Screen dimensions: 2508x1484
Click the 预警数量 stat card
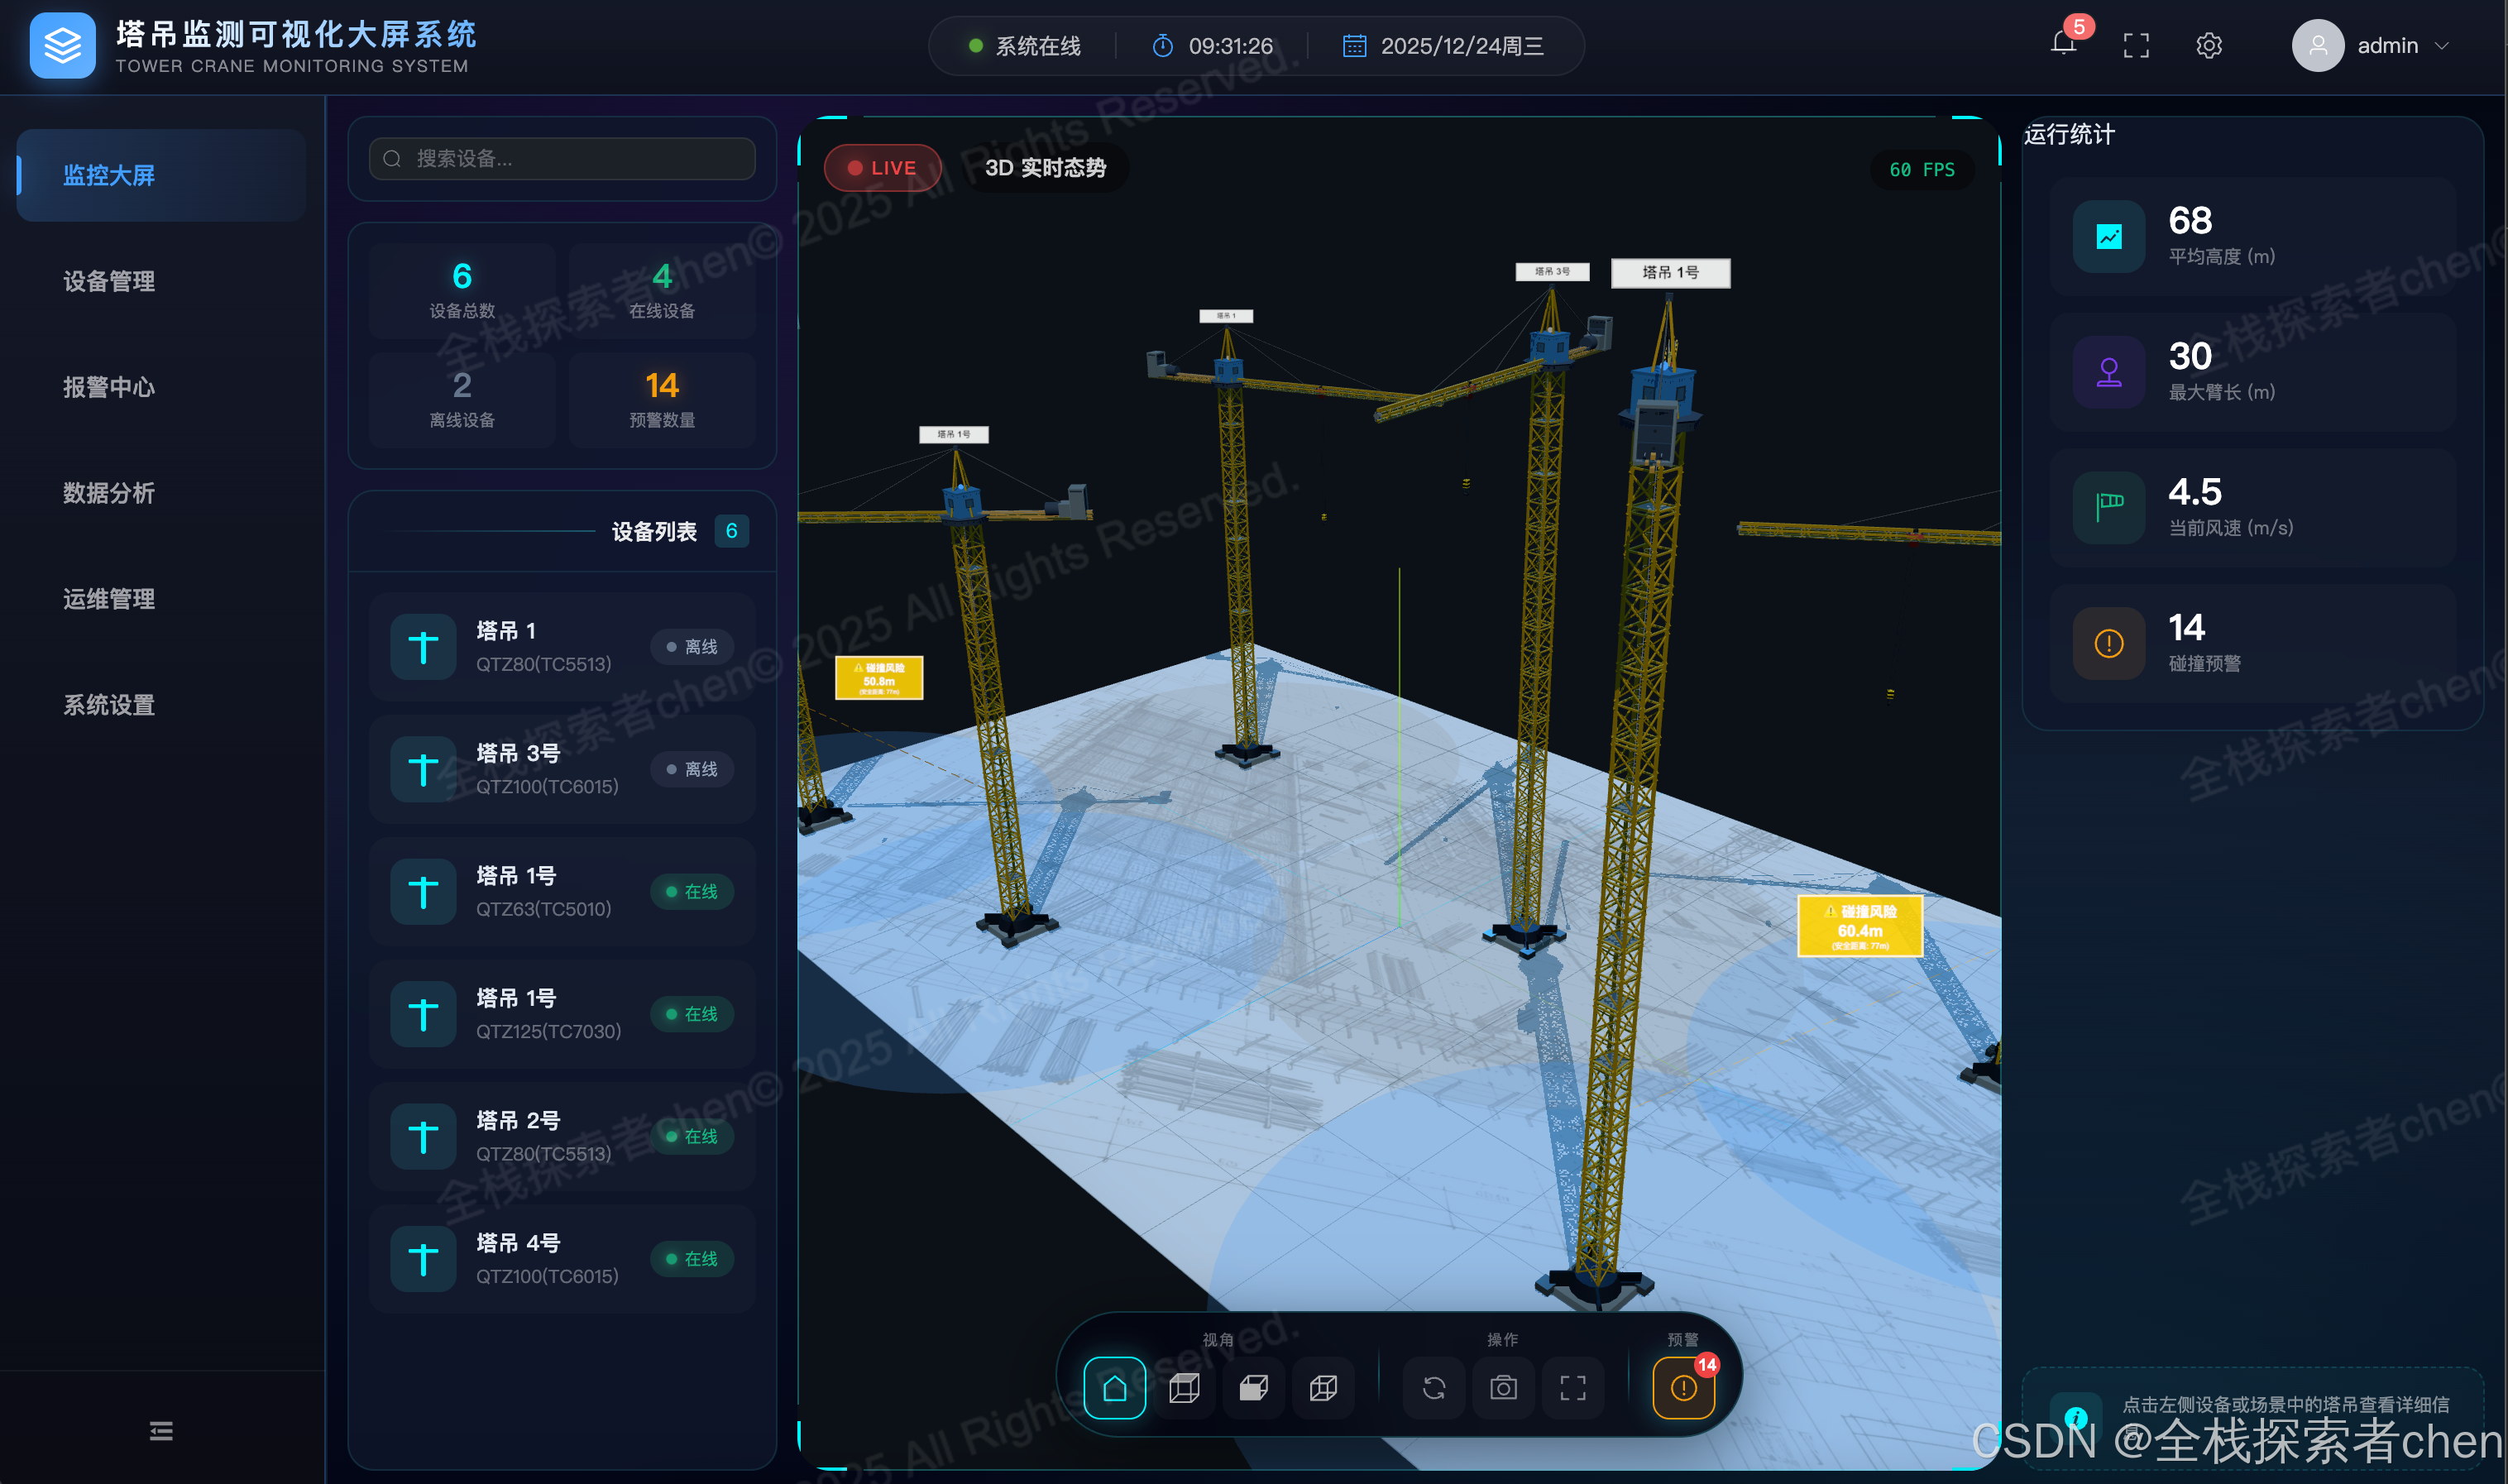click(662, 400)
